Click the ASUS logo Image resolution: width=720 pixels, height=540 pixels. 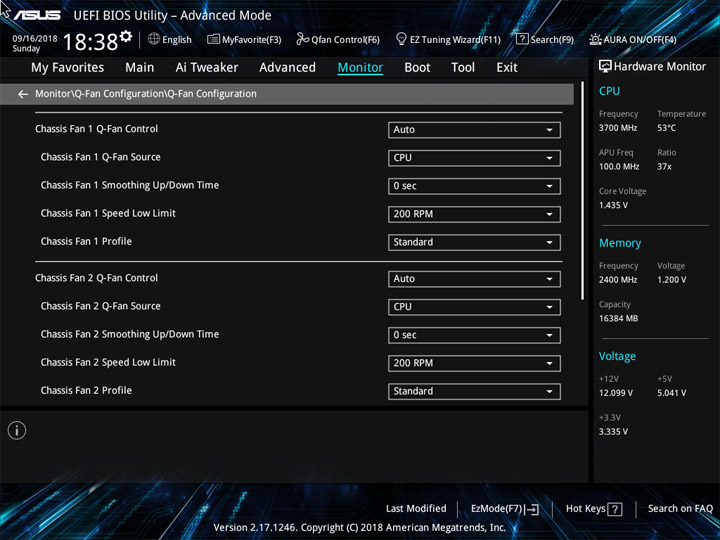pos(36,15)
